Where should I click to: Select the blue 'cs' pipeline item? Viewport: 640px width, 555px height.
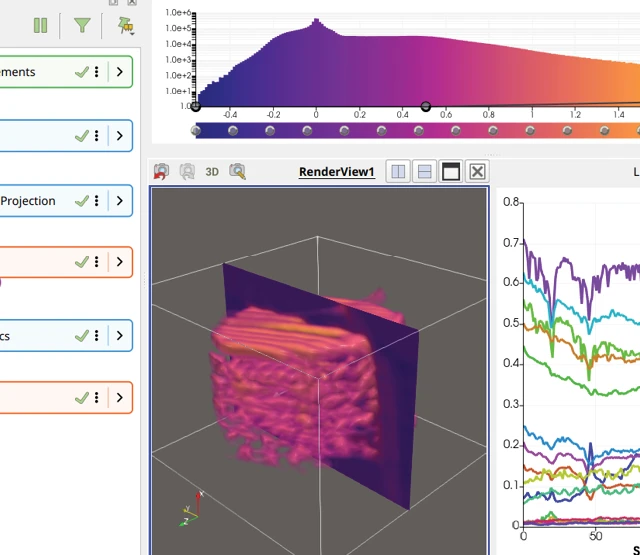pyautogui.click(x=65, y=335)
